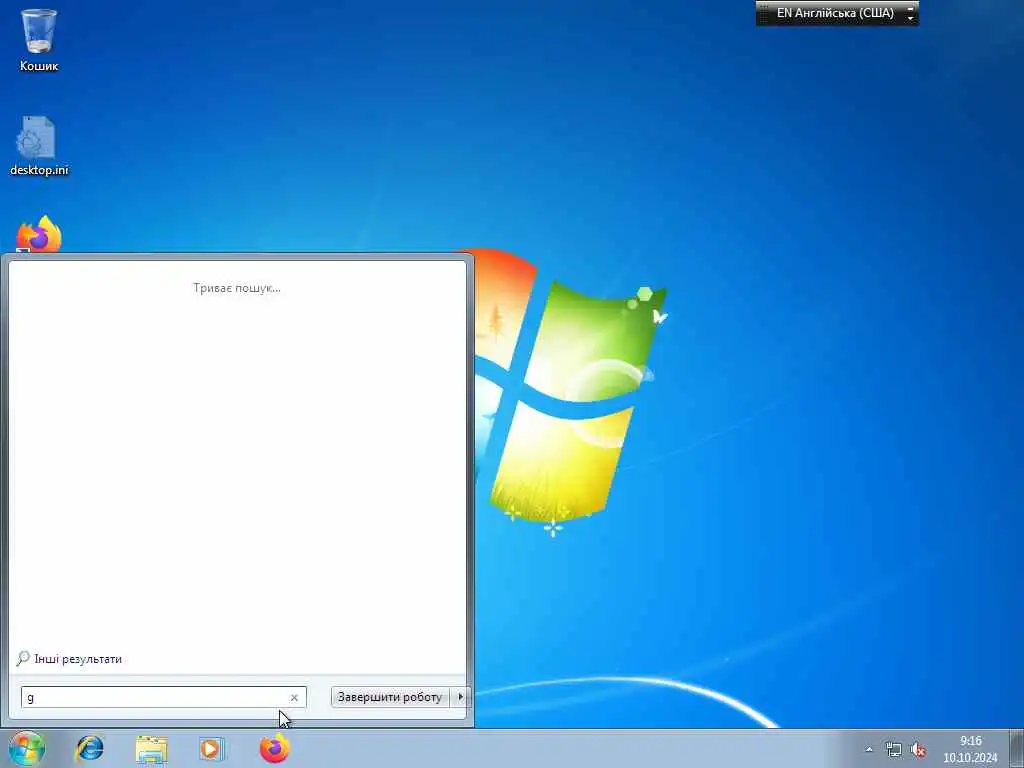Select the desktop.ini file icon
Image resolution: width=1024 pixels, height=768 pixels.
point(39,145)
